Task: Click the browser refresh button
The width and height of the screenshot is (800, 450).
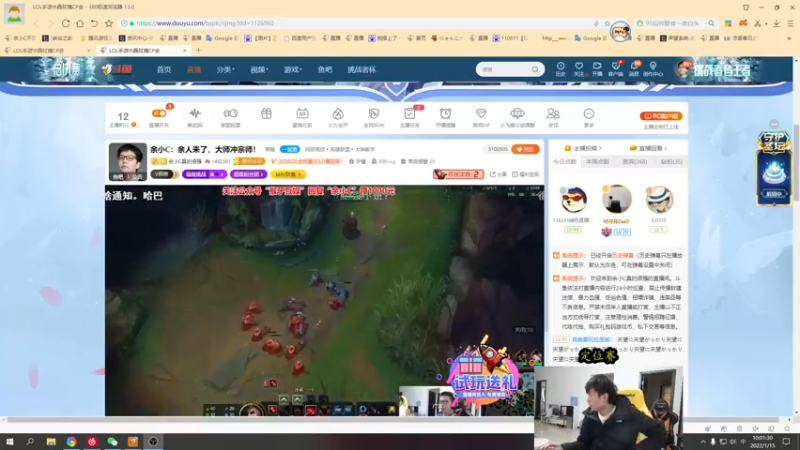Action: pos(65,23)
